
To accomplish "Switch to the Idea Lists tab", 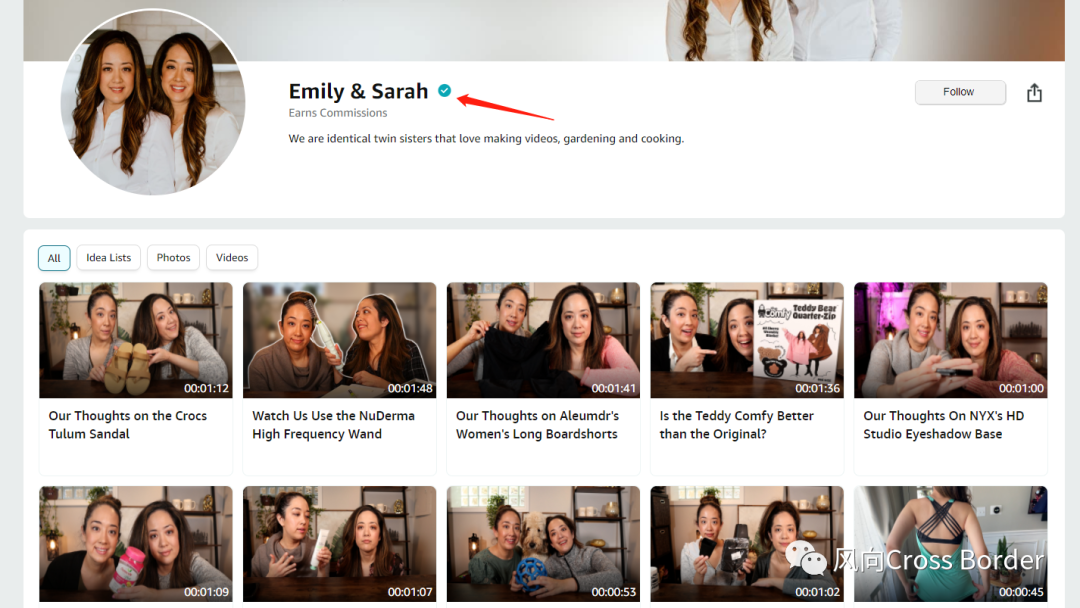I will click(x=108, y=258).
